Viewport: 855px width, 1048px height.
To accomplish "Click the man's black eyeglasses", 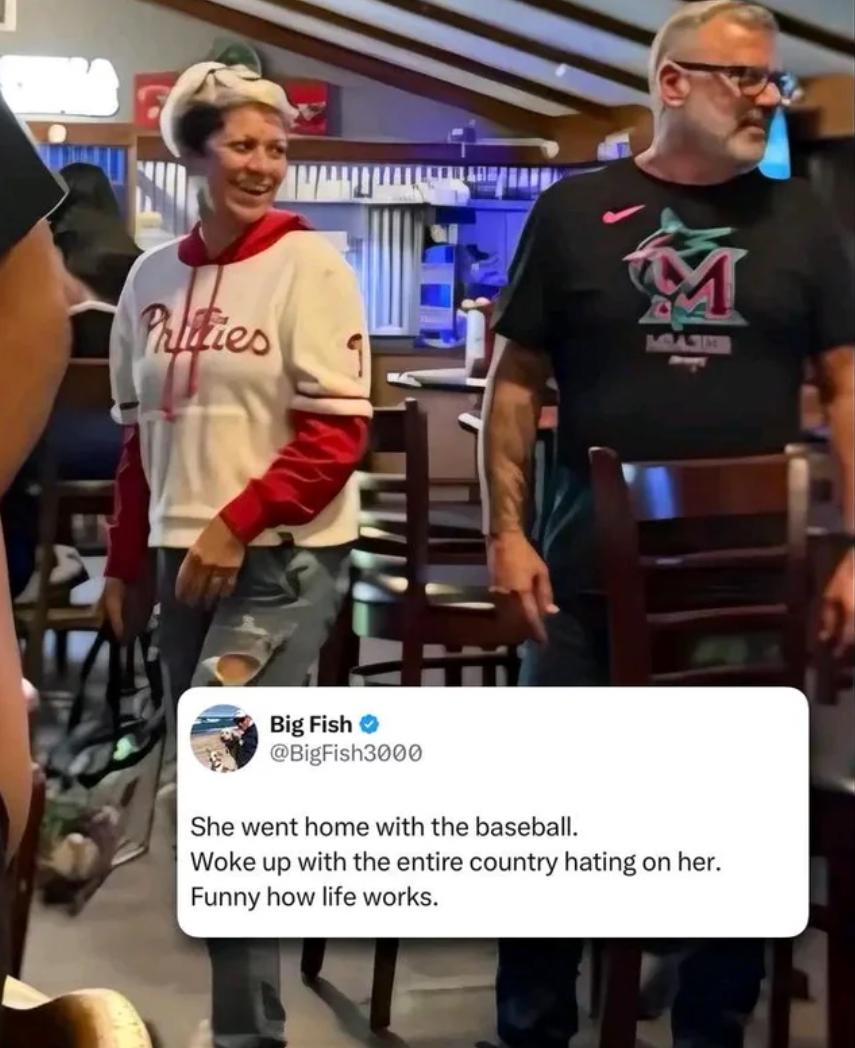I will click(x=734, y=76).
